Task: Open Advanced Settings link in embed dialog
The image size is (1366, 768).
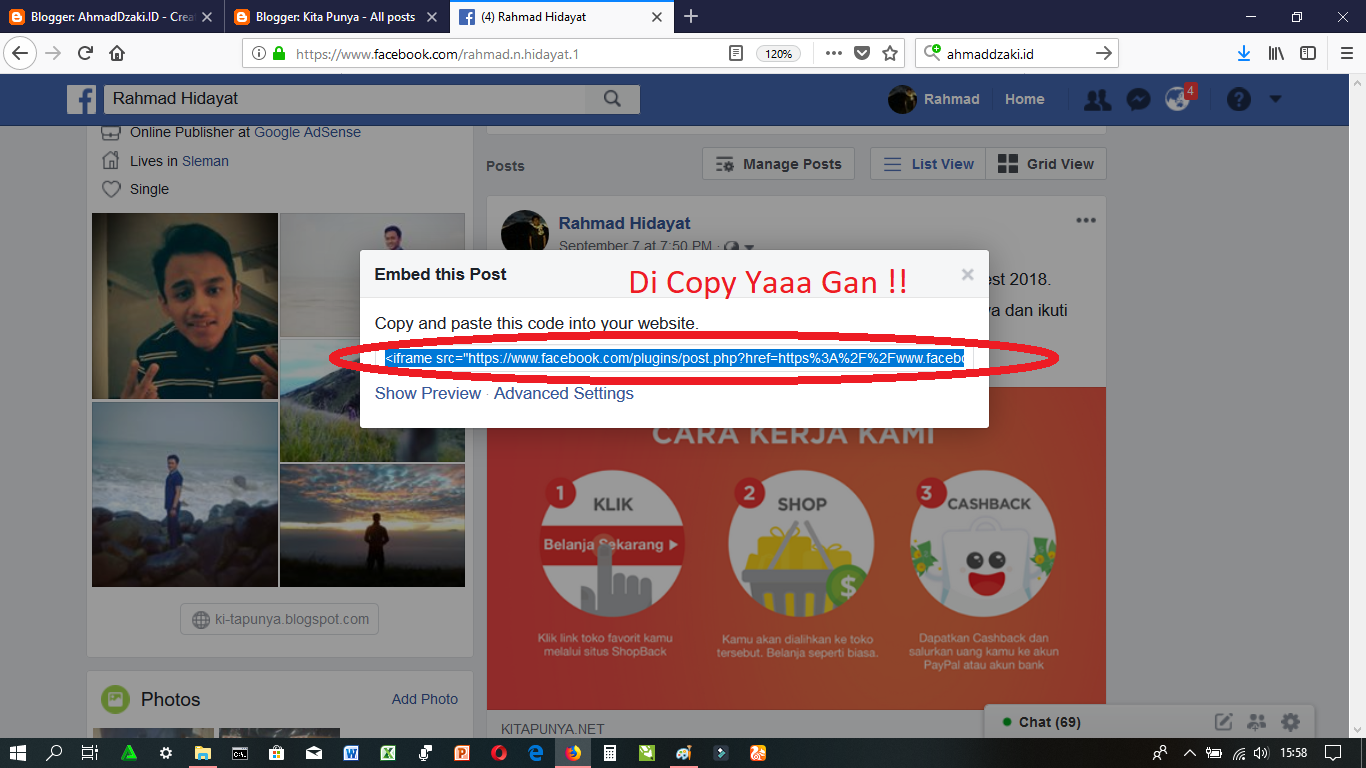Action: [x=564, y=393]
